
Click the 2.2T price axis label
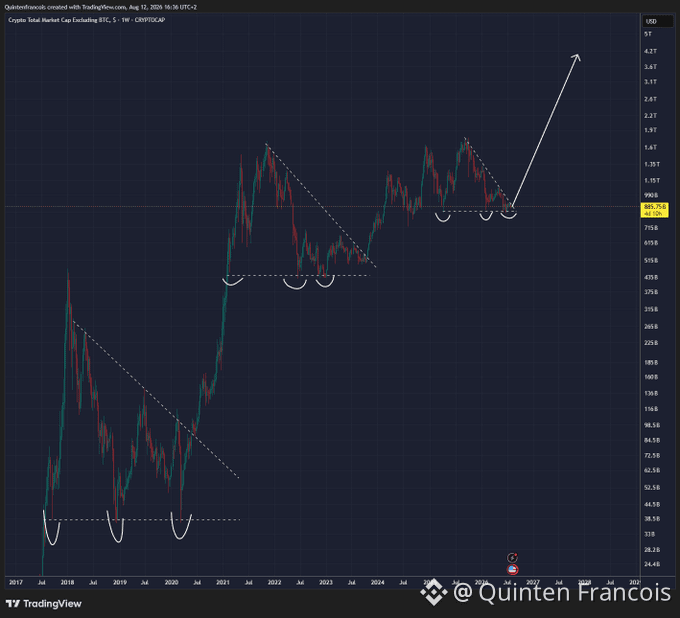650,115
